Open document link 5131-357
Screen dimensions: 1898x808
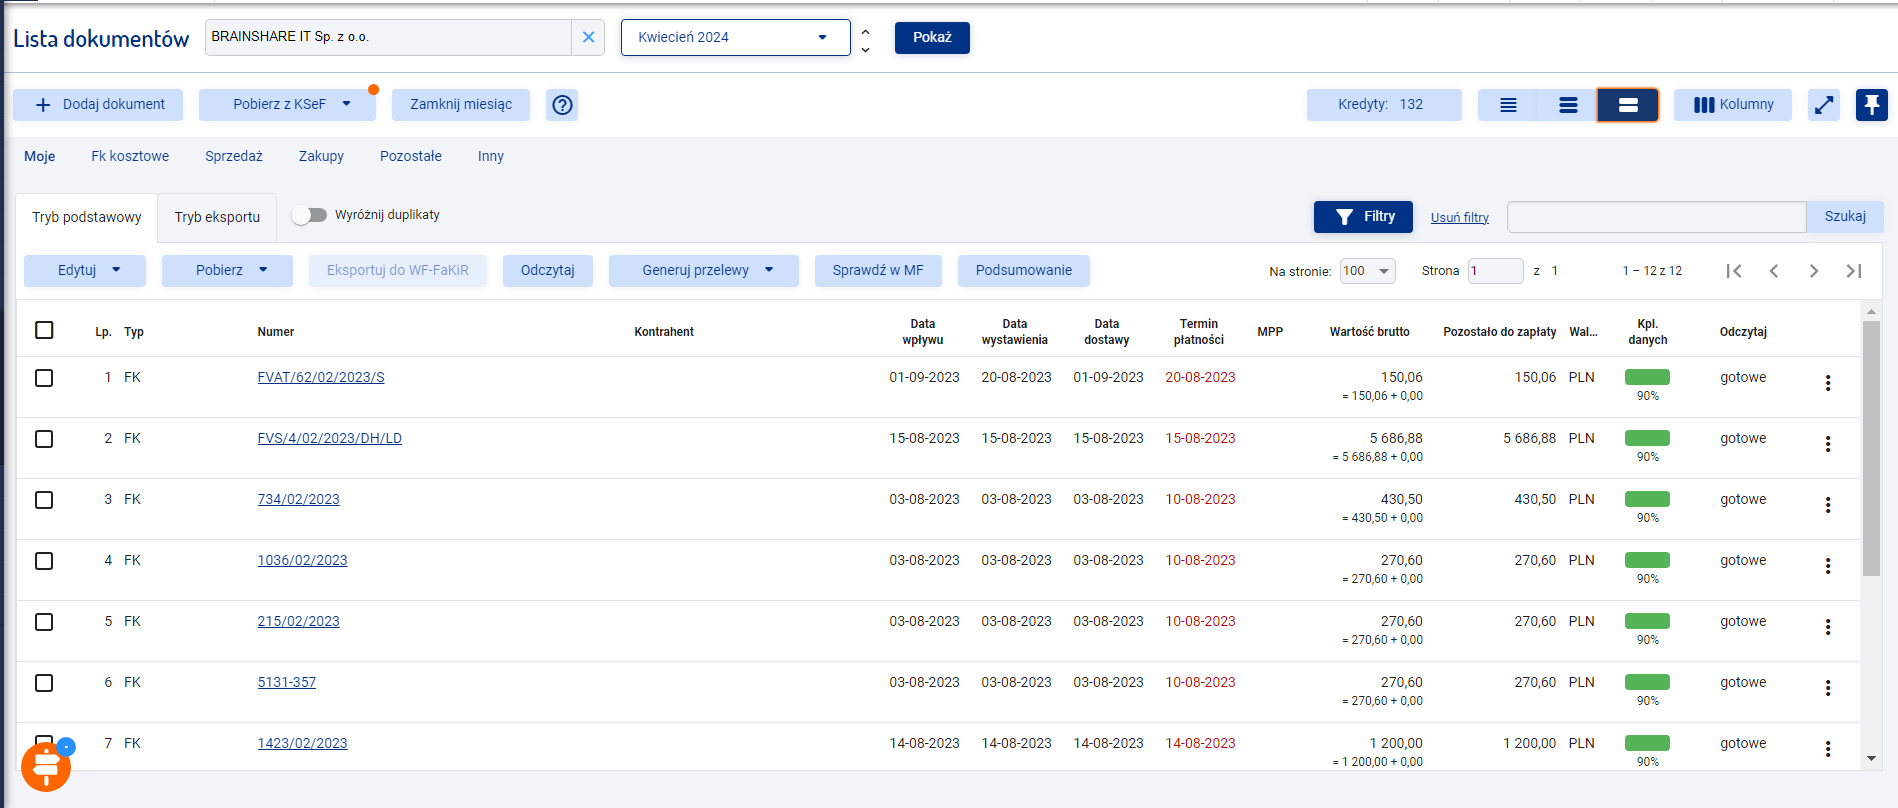click(287, 682)
